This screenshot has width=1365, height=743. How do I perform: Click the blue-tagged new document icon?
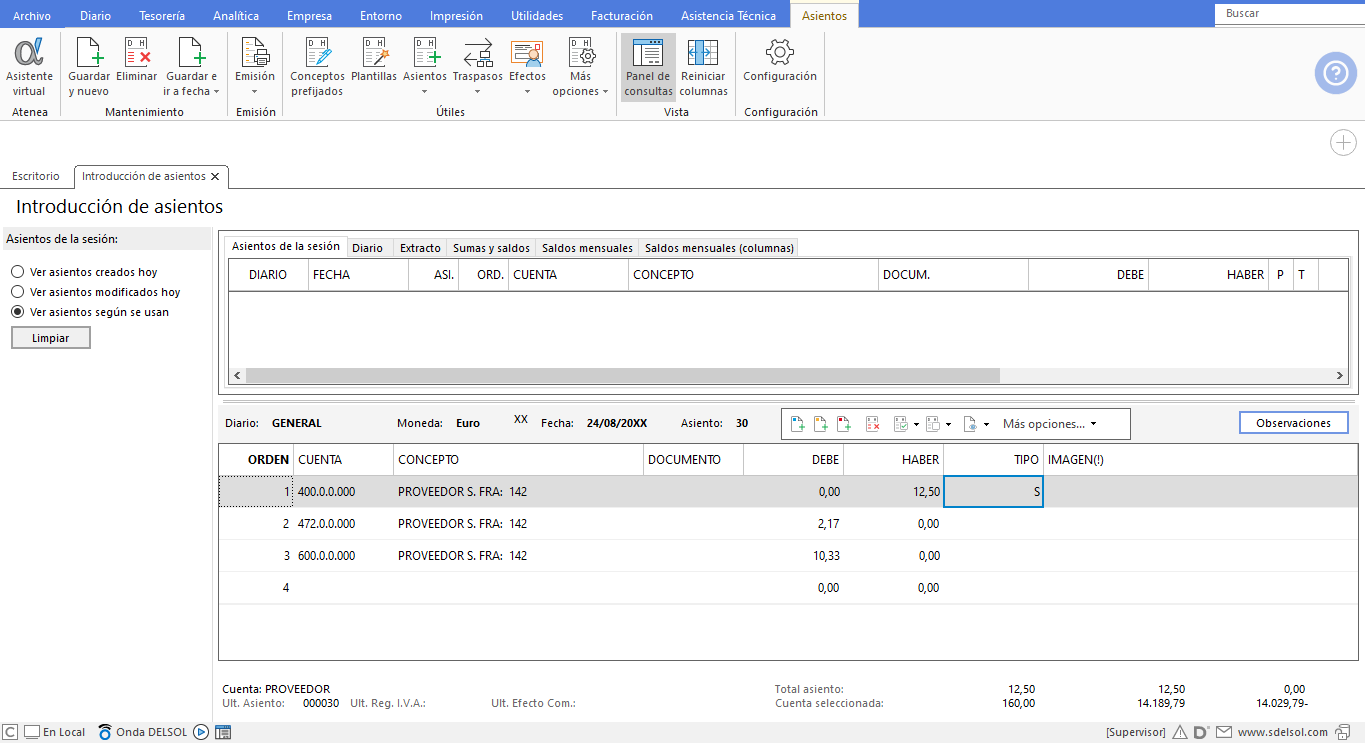[x=798, y=424]
